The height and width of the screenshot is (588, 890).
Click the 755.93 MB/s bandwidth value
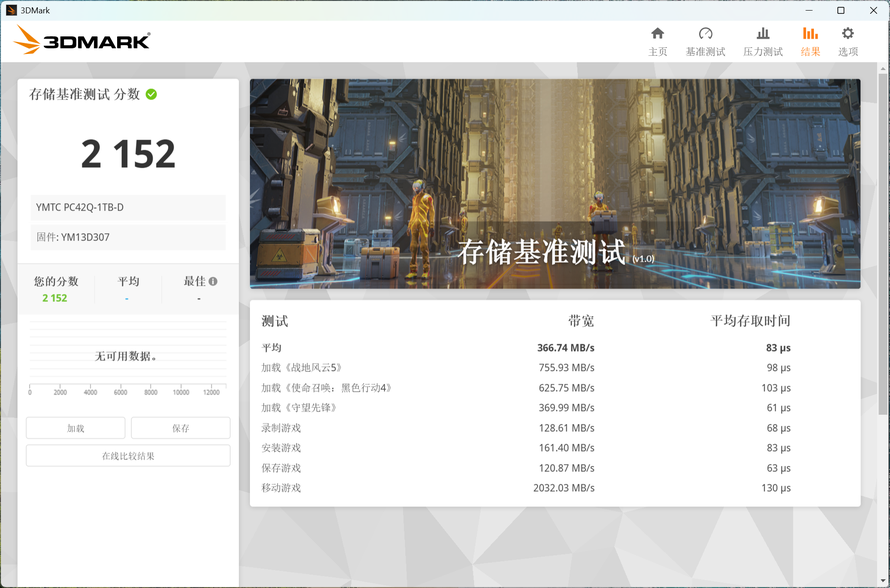coord(566,368)
